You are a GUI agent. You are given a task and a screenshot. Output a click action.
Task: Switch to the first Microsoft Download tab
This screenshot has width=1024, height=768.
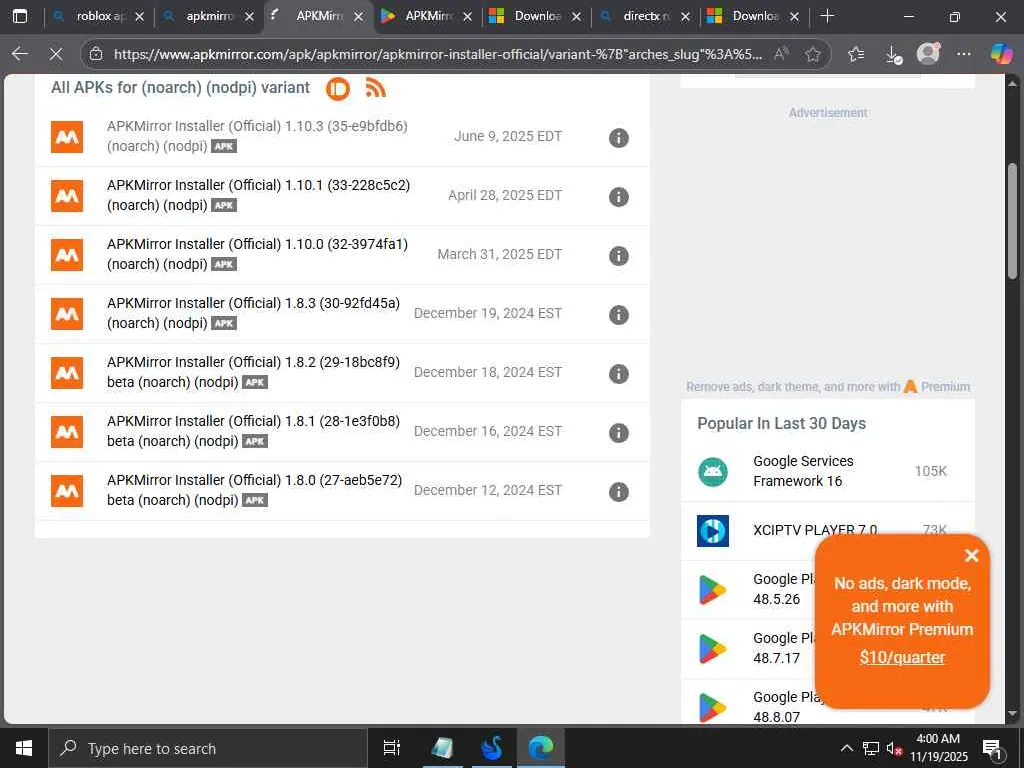pos(536,16)
